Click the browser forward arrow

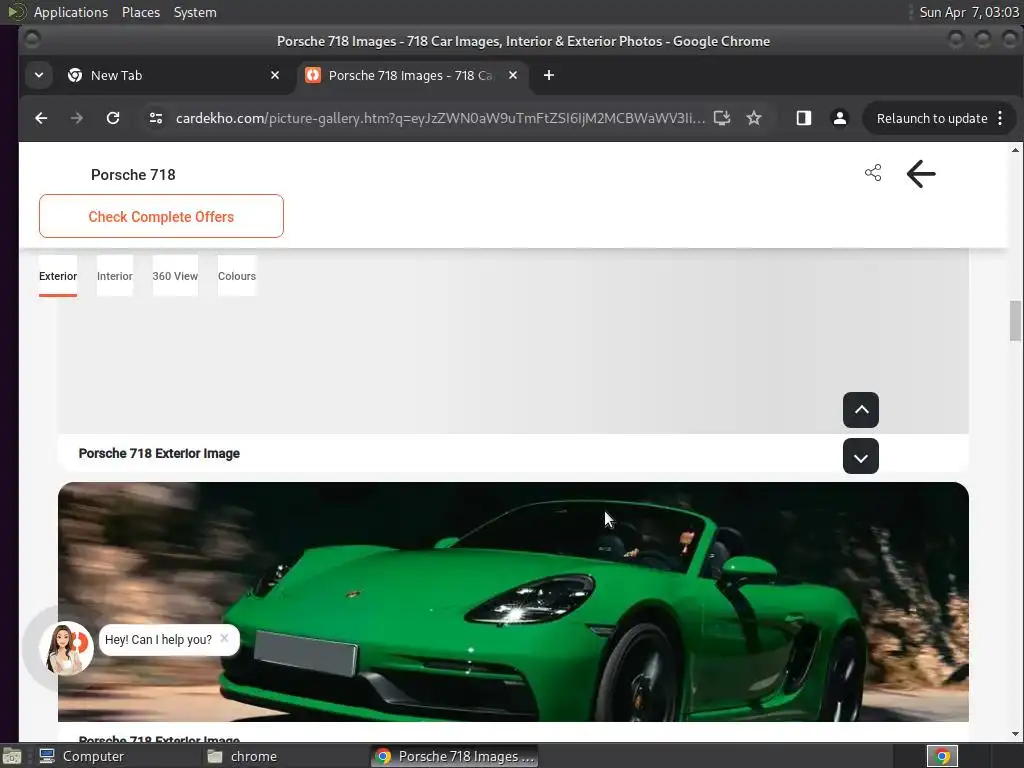click(x=76, y=118)
